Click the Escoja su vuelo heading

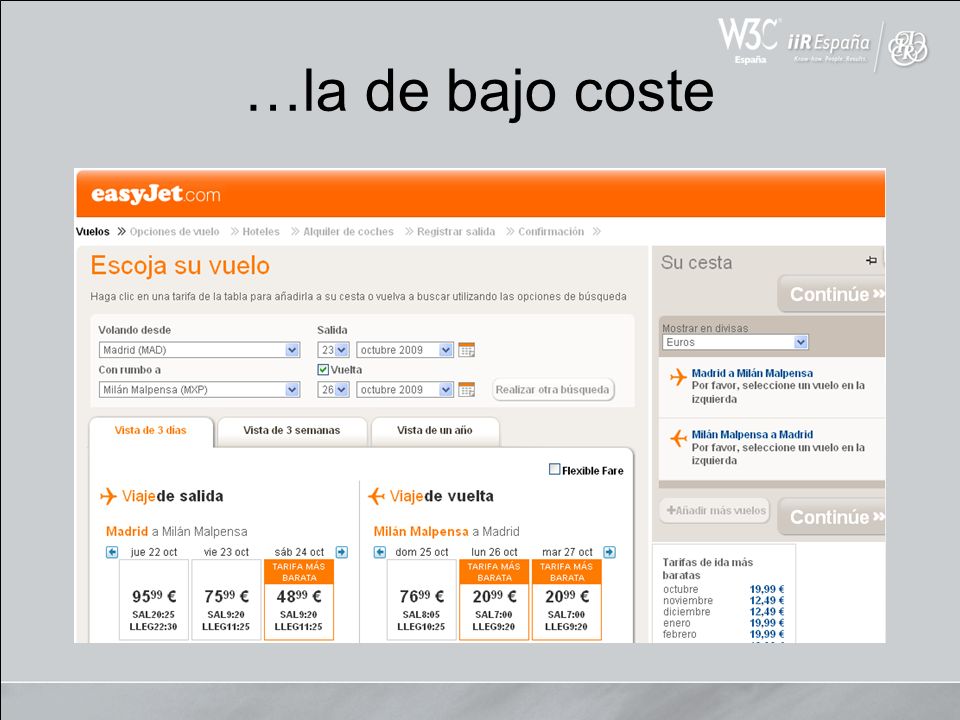(180, 266)
